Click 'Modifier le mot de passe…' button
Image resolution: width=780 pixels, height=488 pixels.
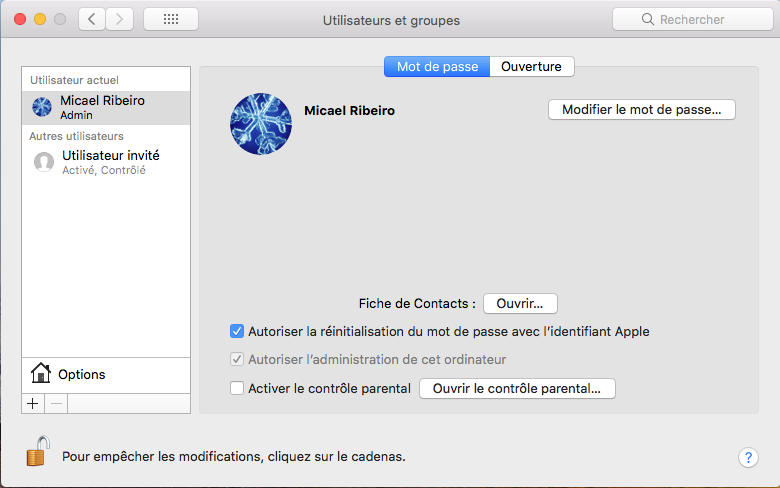click(x=641, y=110)
